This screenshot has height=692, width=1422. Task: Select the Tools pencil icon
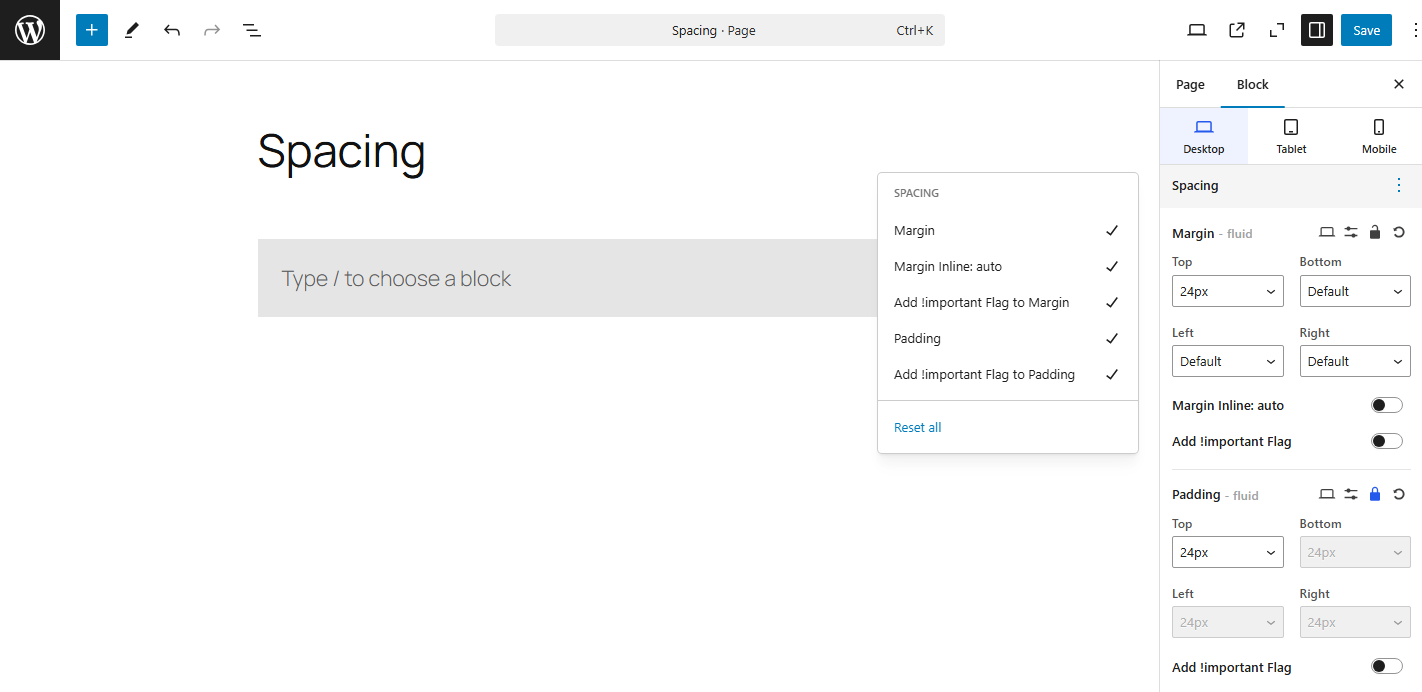point(132,30)
